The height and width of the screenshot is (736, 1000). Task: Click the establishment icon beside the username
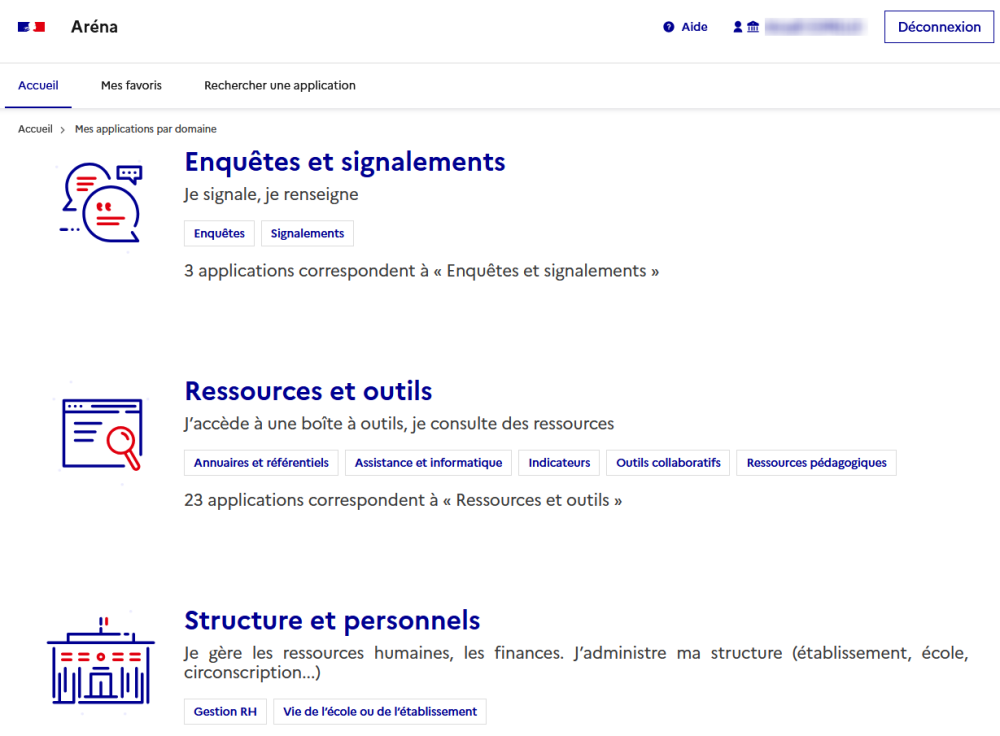point(752,26)
